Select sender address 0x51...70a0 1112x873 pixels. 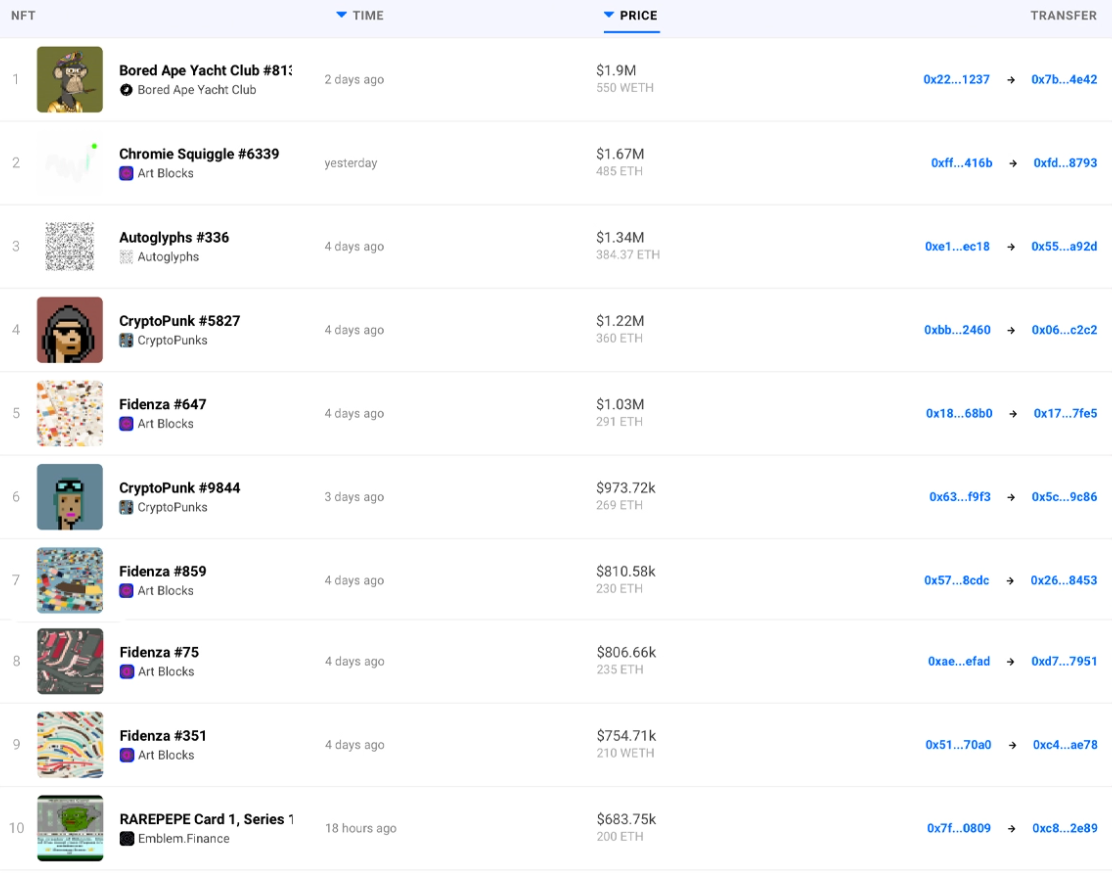[x=959, y=745]
